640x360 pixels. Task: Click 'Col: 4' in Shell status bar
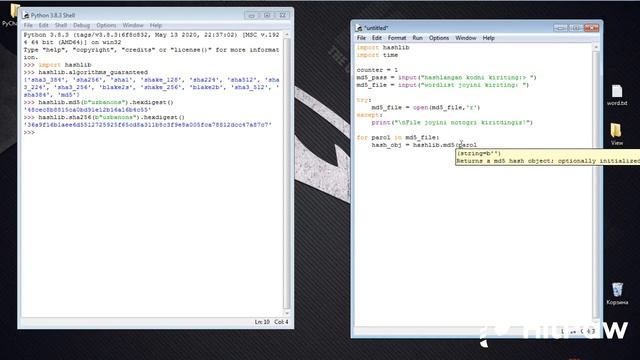click(x=281, y=322)
